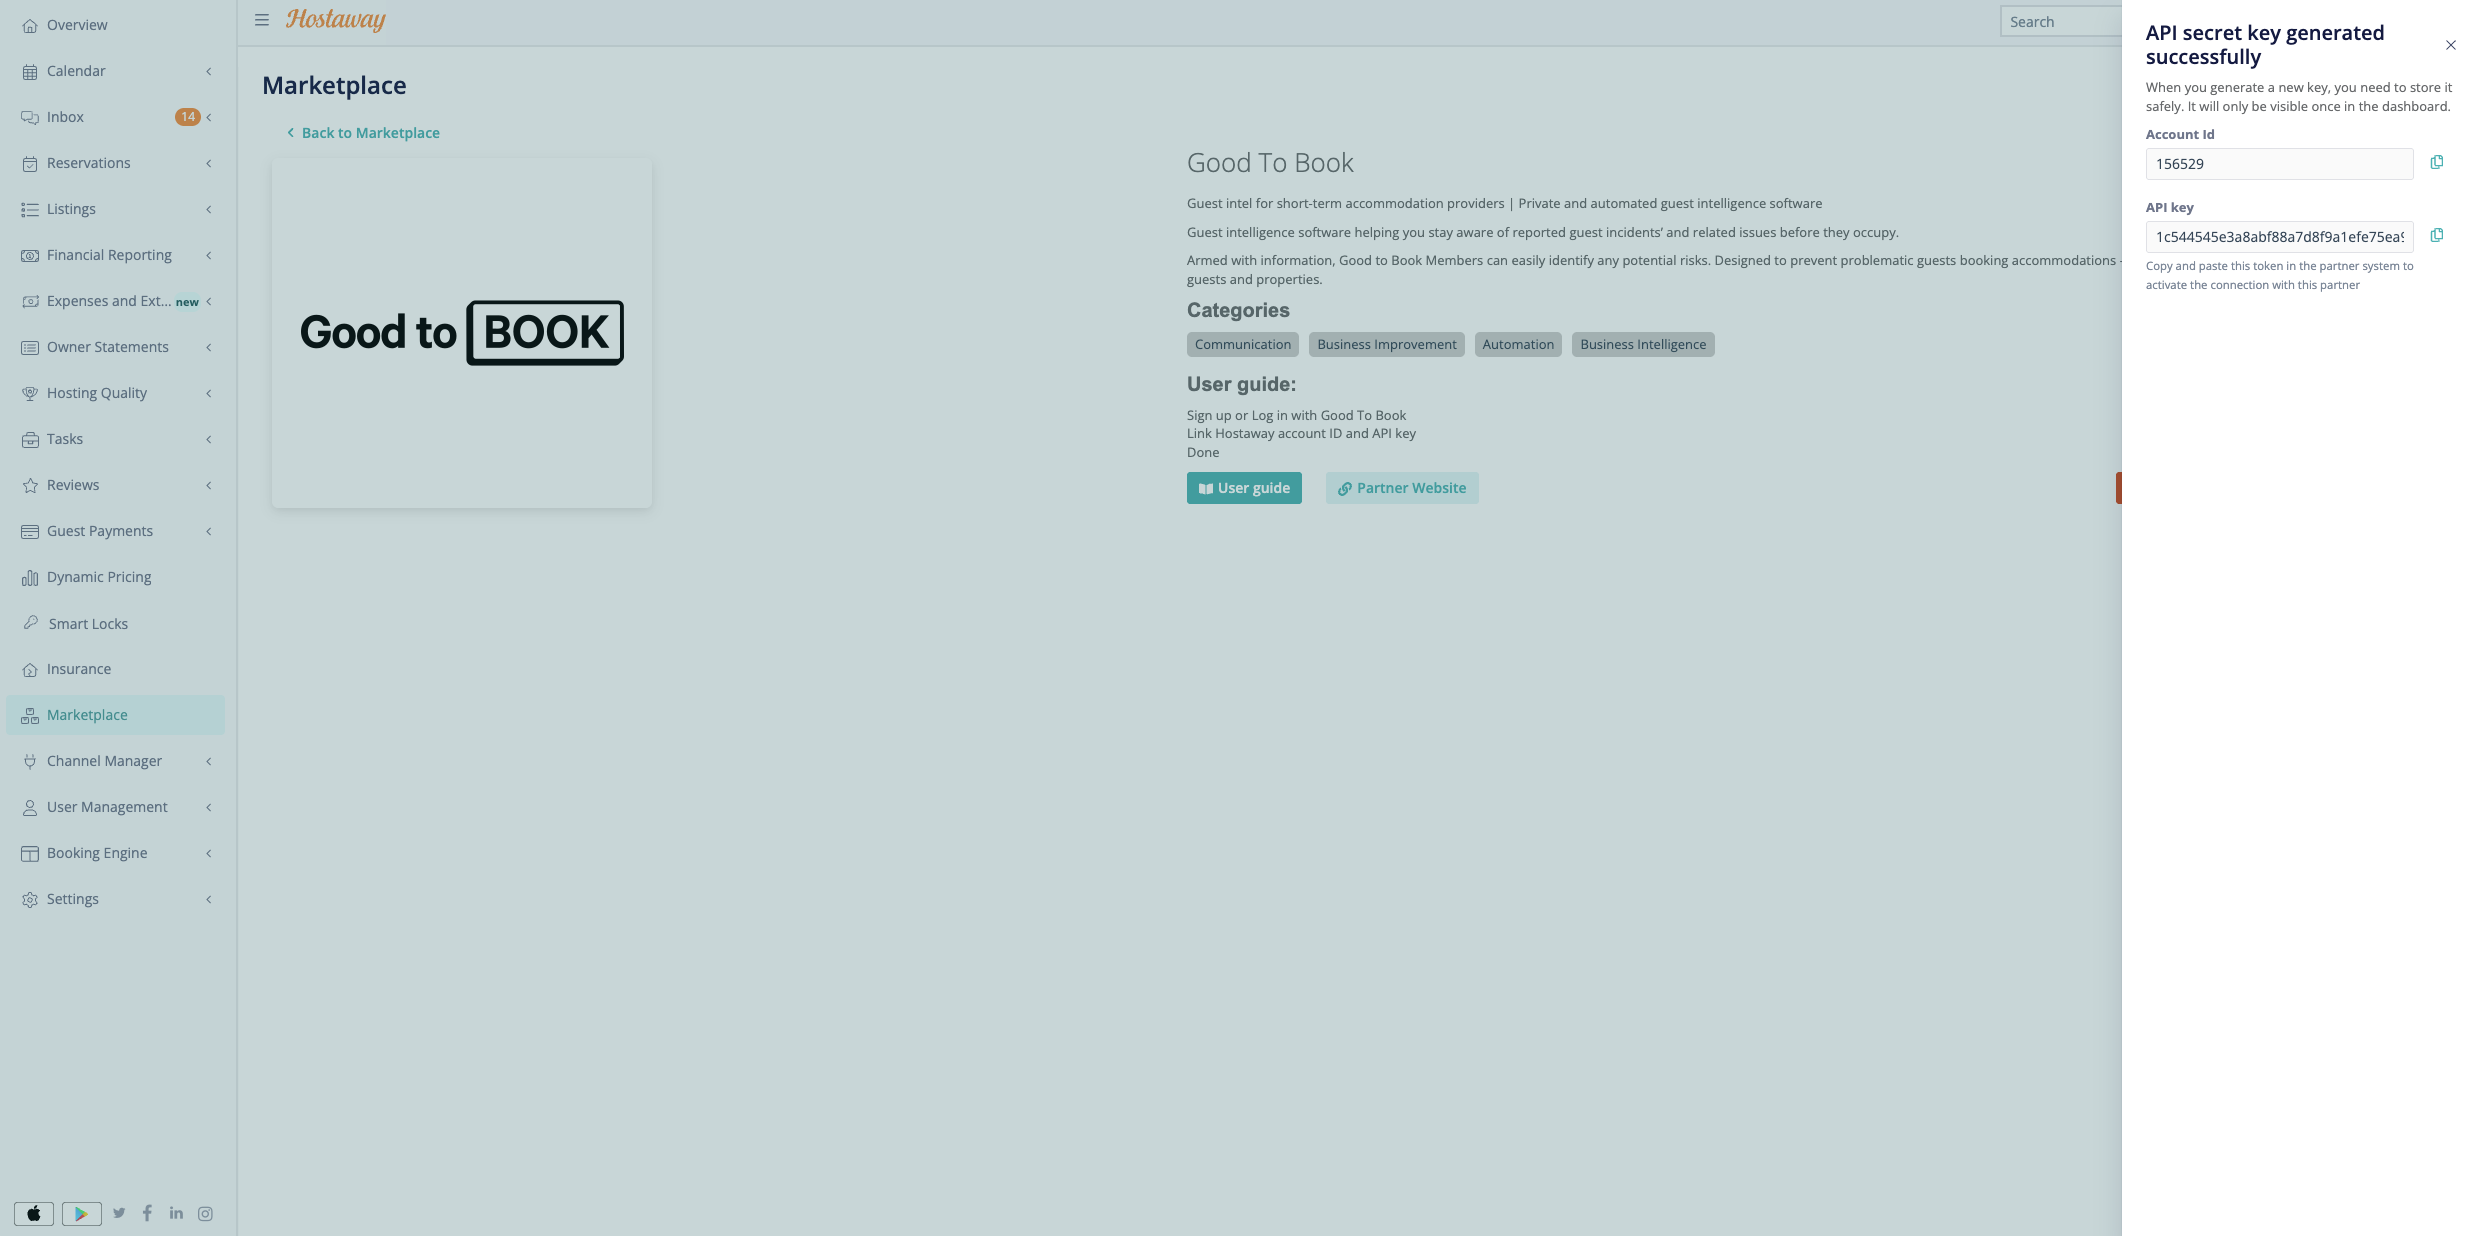Expand the Listings submenu chevron
2478x1236 pixels.
click(x=209, y=209)
